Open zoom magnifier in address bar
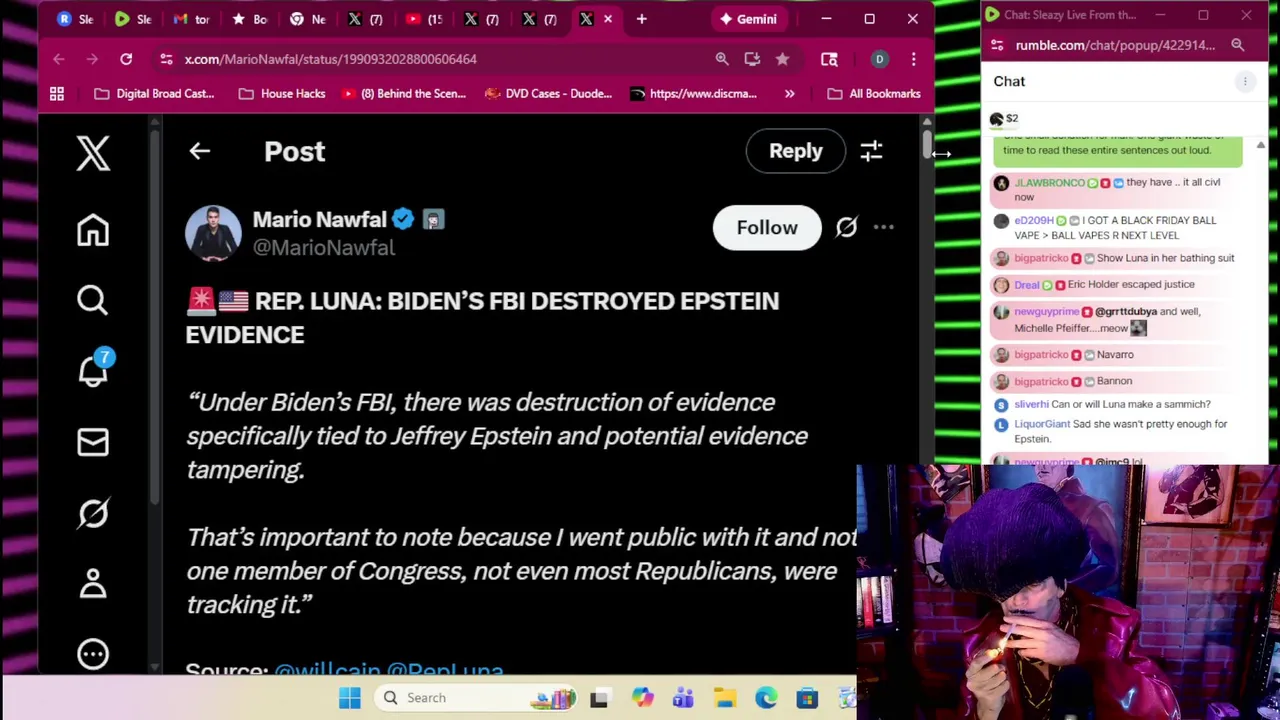This screenshot has width=1280, height=720. click(x=721, y=59)
